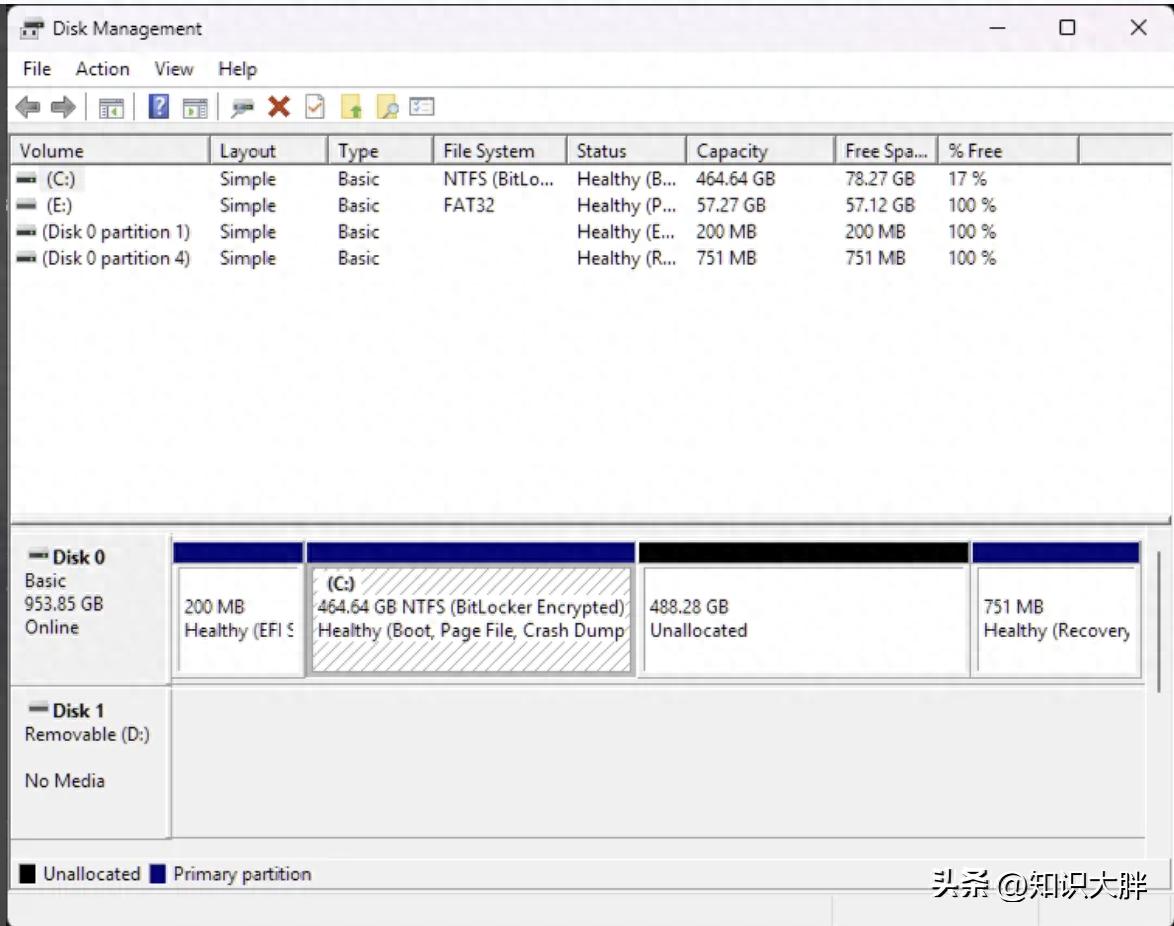Click the red X Delete toolbar icon

pos(279,107)
